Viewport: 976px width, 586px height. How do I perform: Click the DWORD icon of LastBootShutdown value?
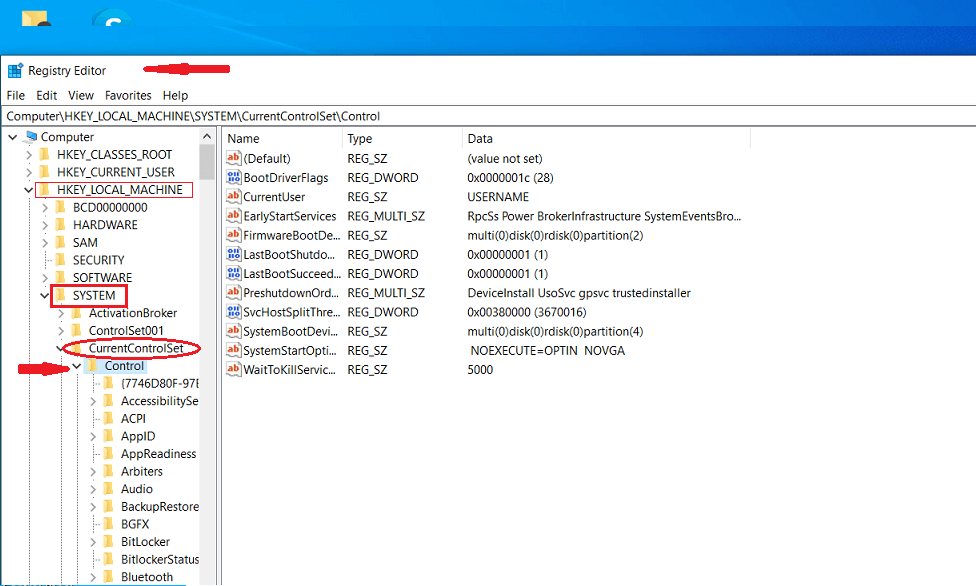233,254
